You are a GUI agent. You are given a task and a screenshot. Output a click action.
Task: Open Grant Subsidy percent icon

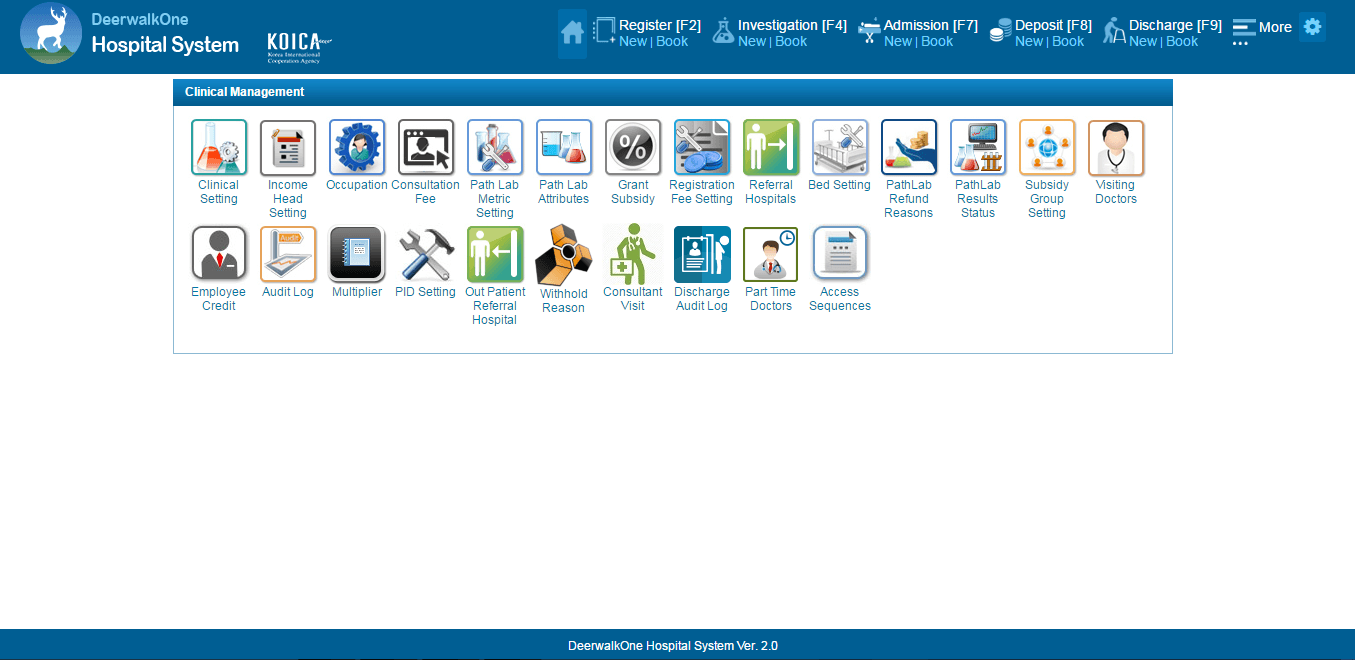633,148
